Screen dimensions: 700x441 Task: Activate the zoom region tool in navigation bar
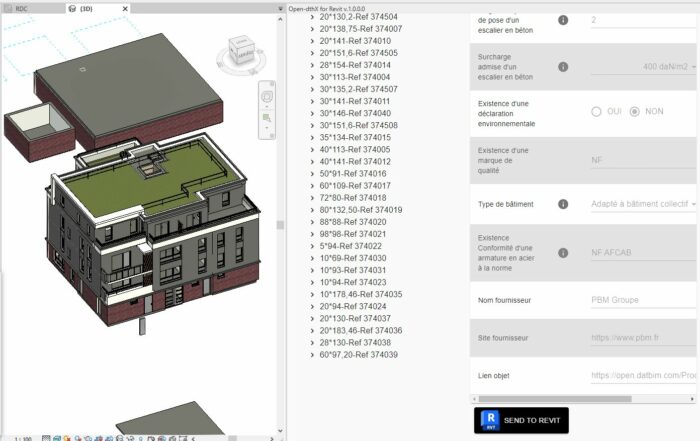pos(267,119)
